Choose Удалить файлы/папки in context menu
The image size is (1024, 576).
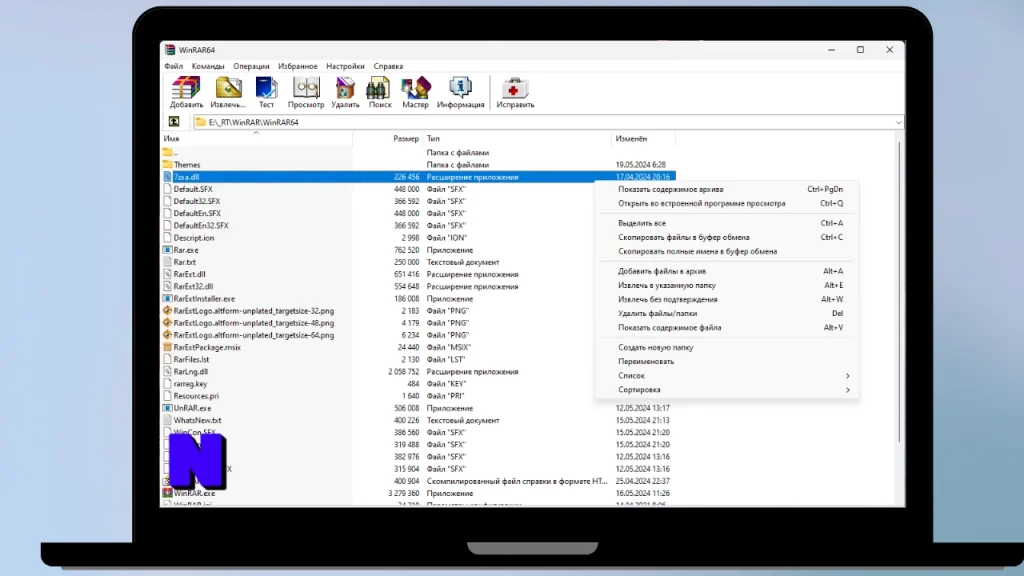tap(726, 313)
